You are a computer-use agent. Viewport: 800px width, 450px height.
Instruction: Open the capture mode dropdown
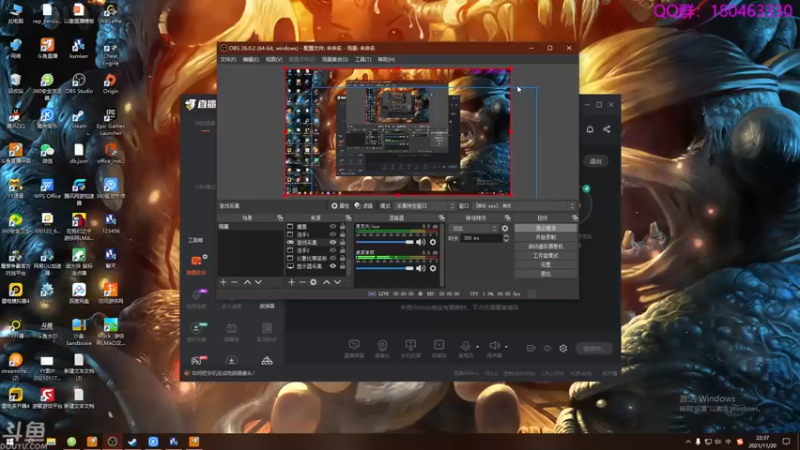tap(424, 206)
